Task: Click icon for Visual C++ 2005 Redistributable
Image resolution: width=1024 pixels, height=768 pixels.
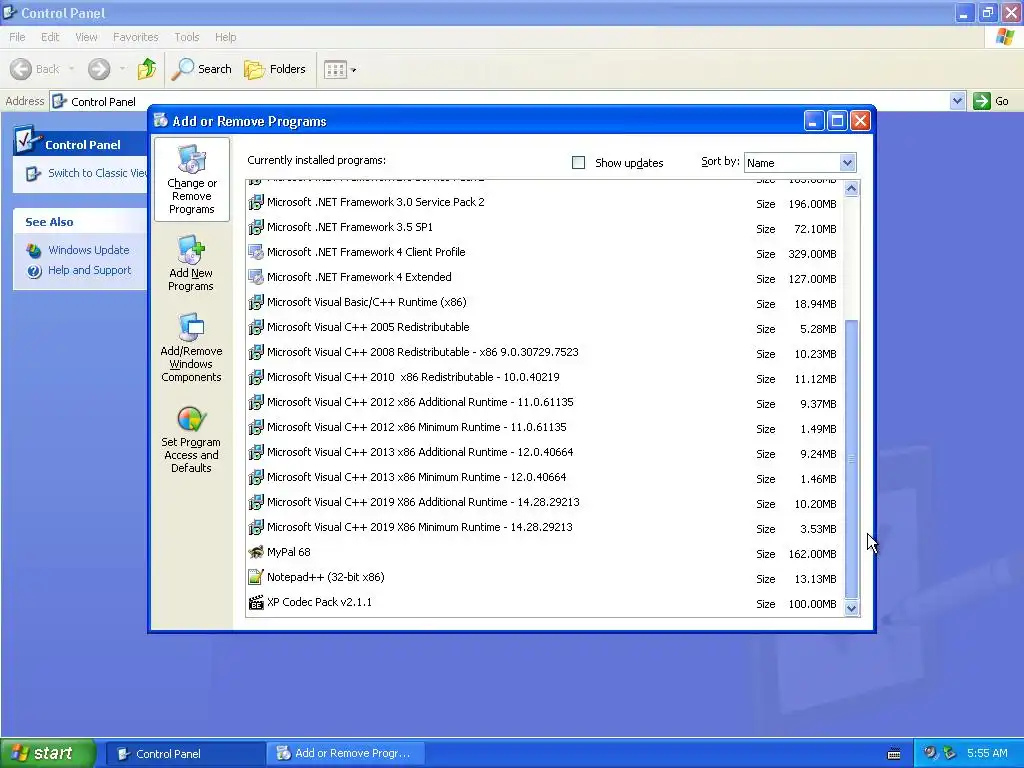Action: point(256,327)
